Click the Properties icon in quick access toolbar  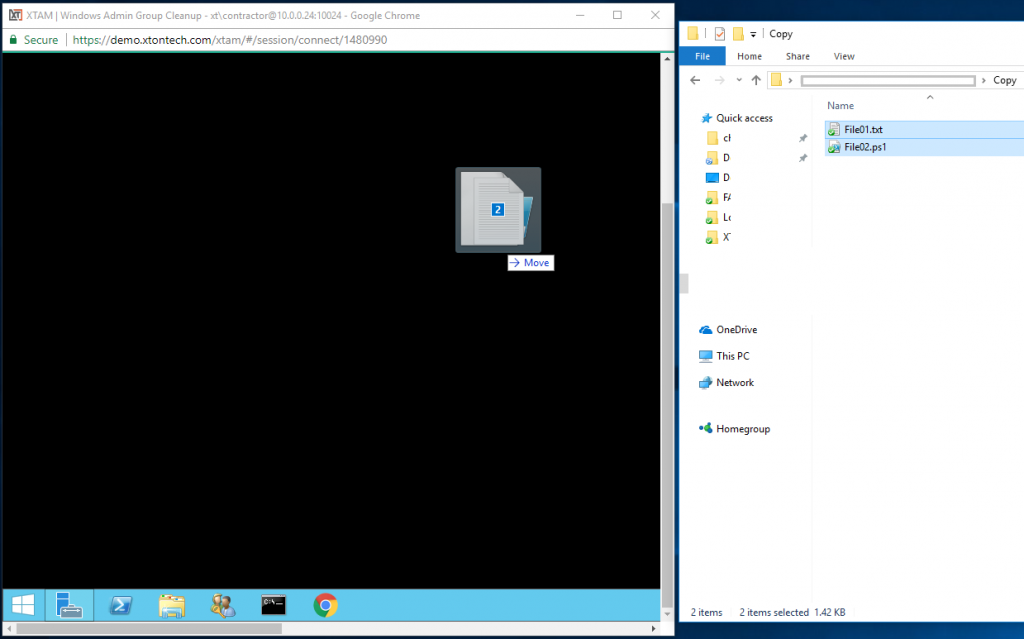pyautogui.click(x=719, y=33)
